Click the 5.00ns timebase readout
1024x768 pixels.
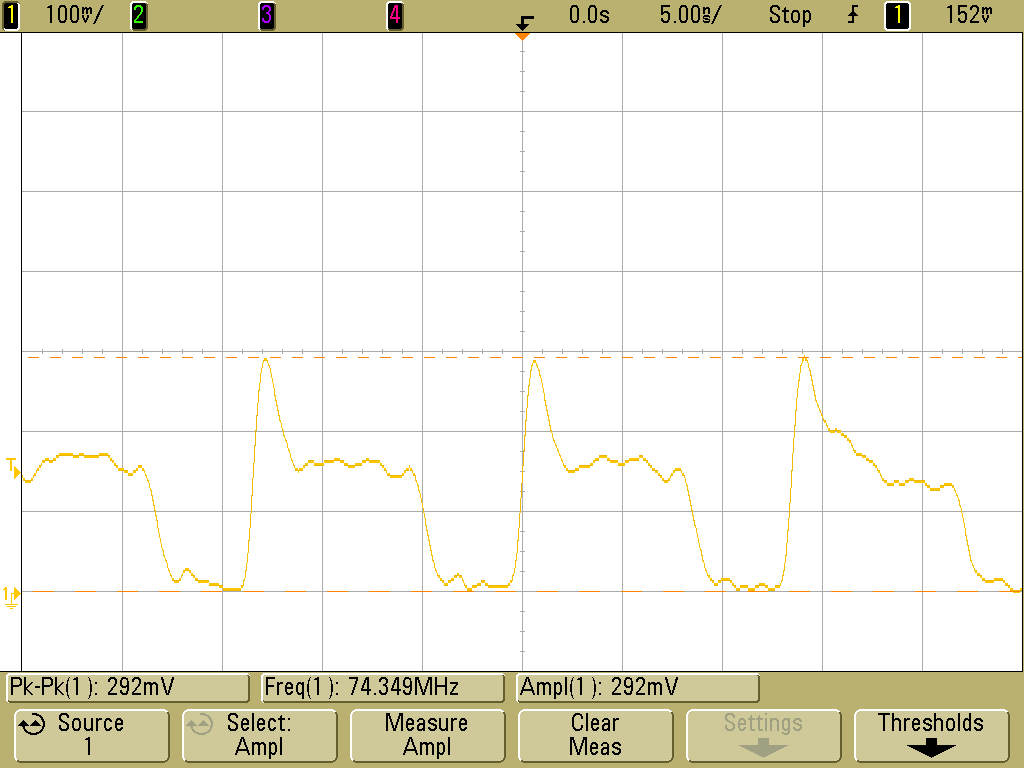[690, 15]
